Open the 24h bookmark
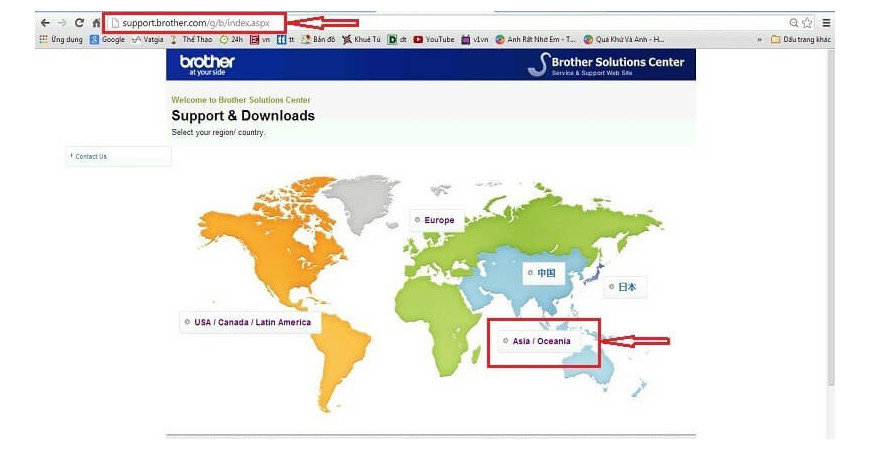 click(231, 39)
